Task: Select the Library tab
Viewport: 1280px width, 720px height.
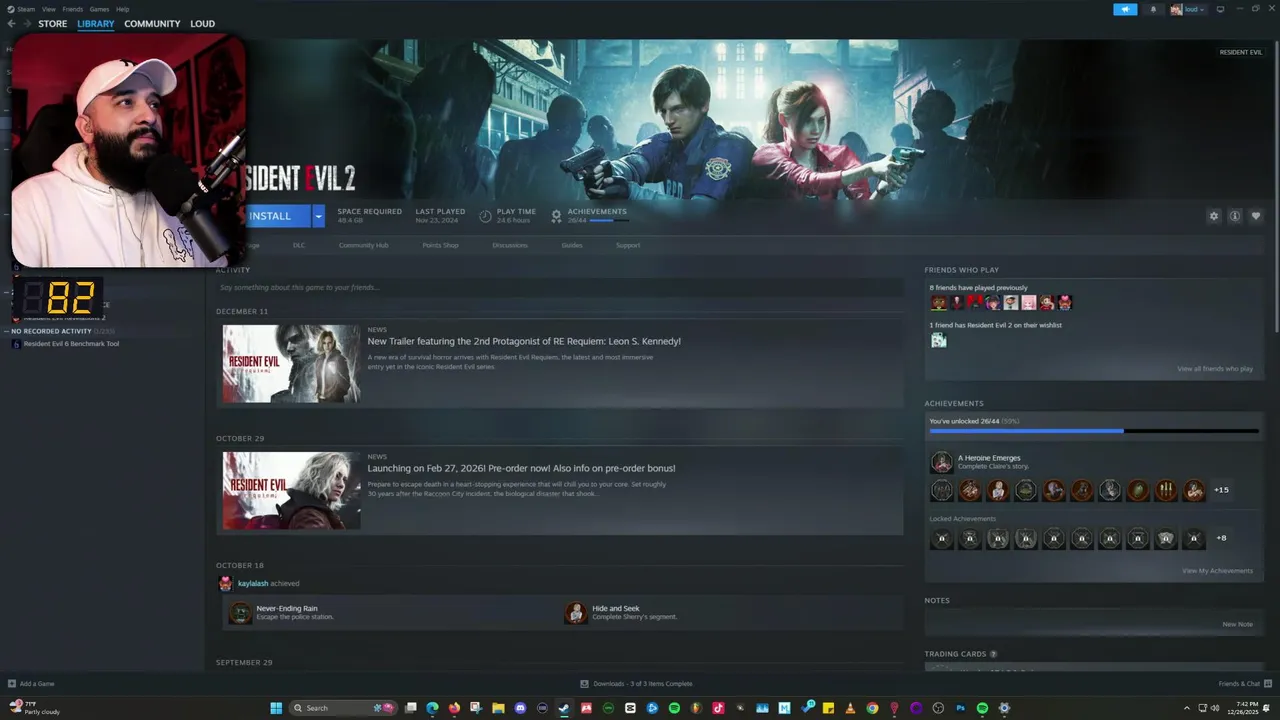Action: [x=96, y=24]
